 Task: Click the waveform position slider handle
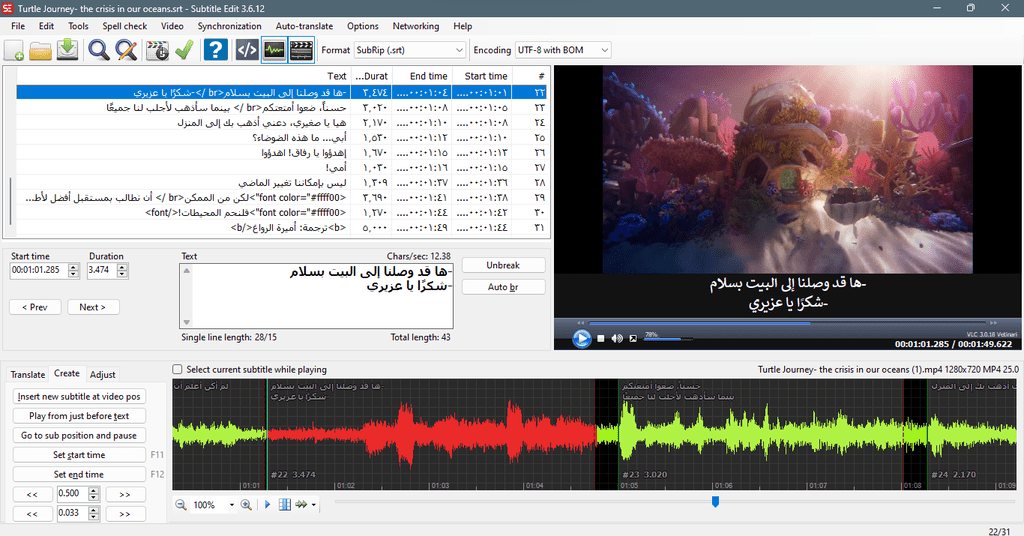pyautogui.click(x=716, y=501)
